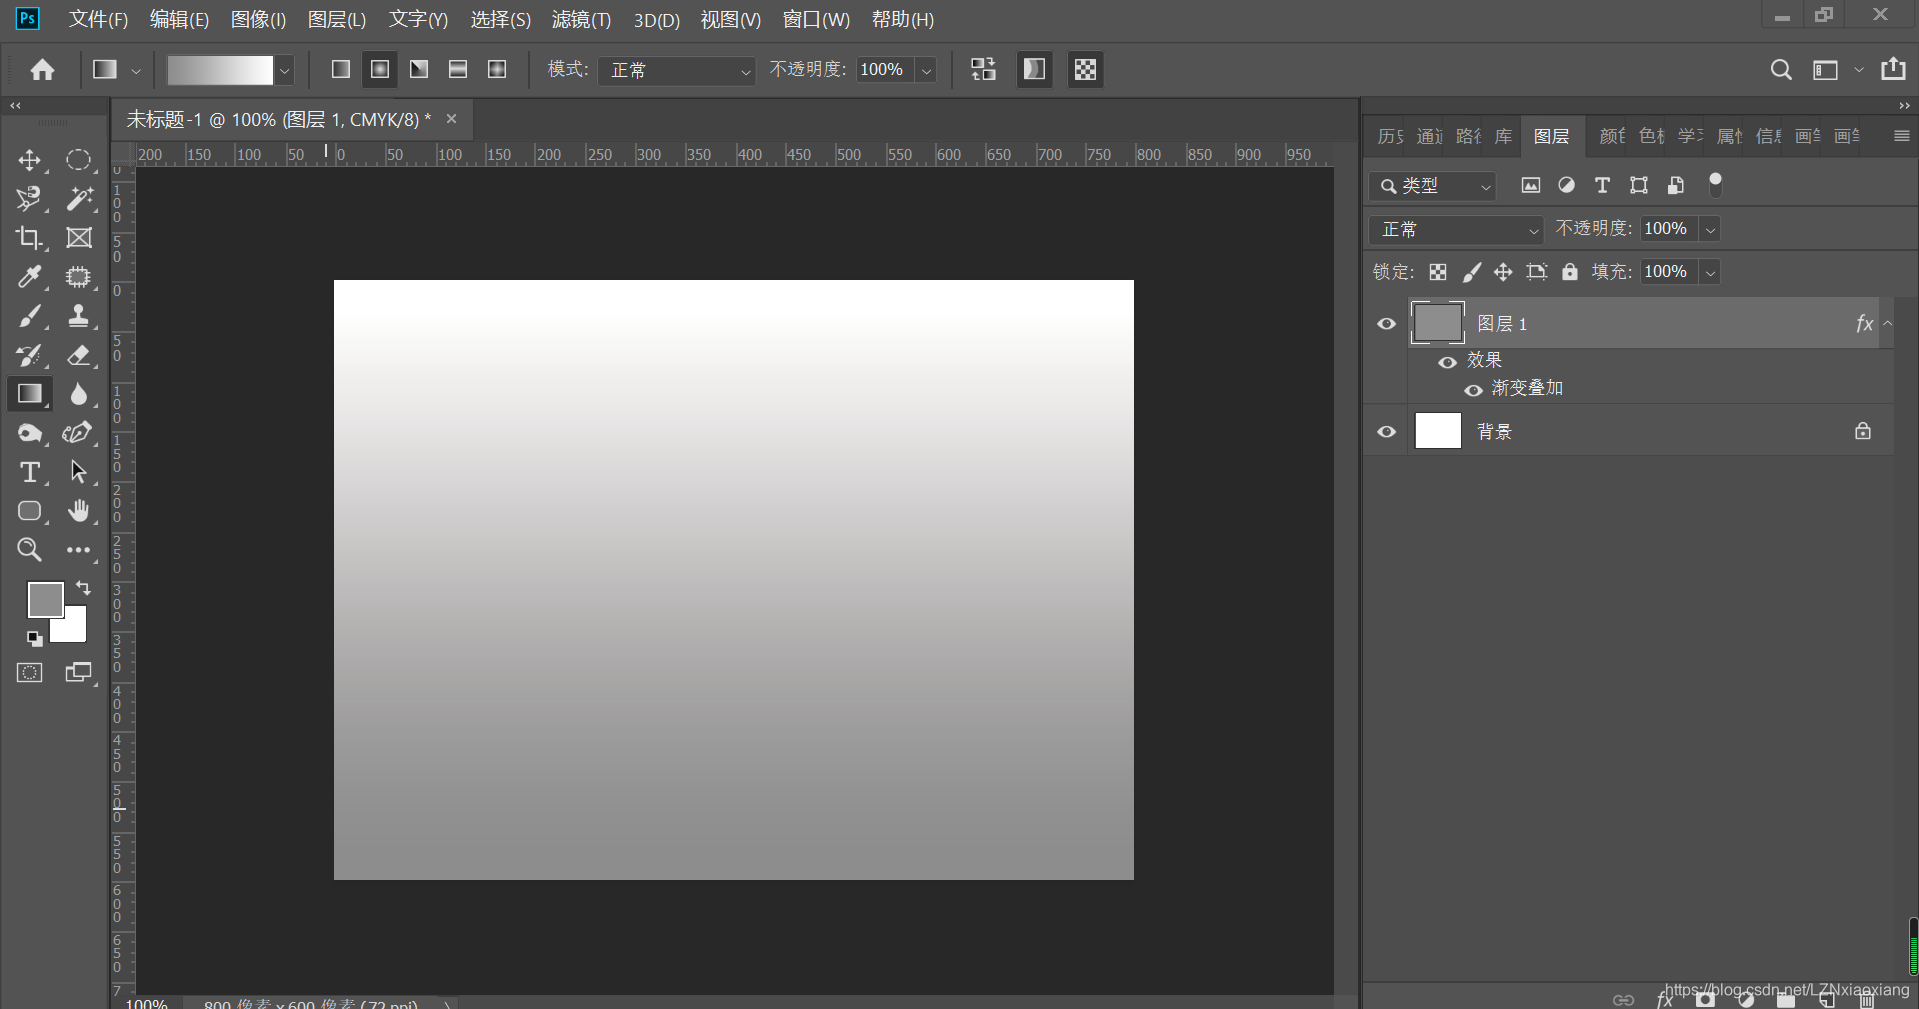Select the Lasso tool

click(x=30, y=199)
